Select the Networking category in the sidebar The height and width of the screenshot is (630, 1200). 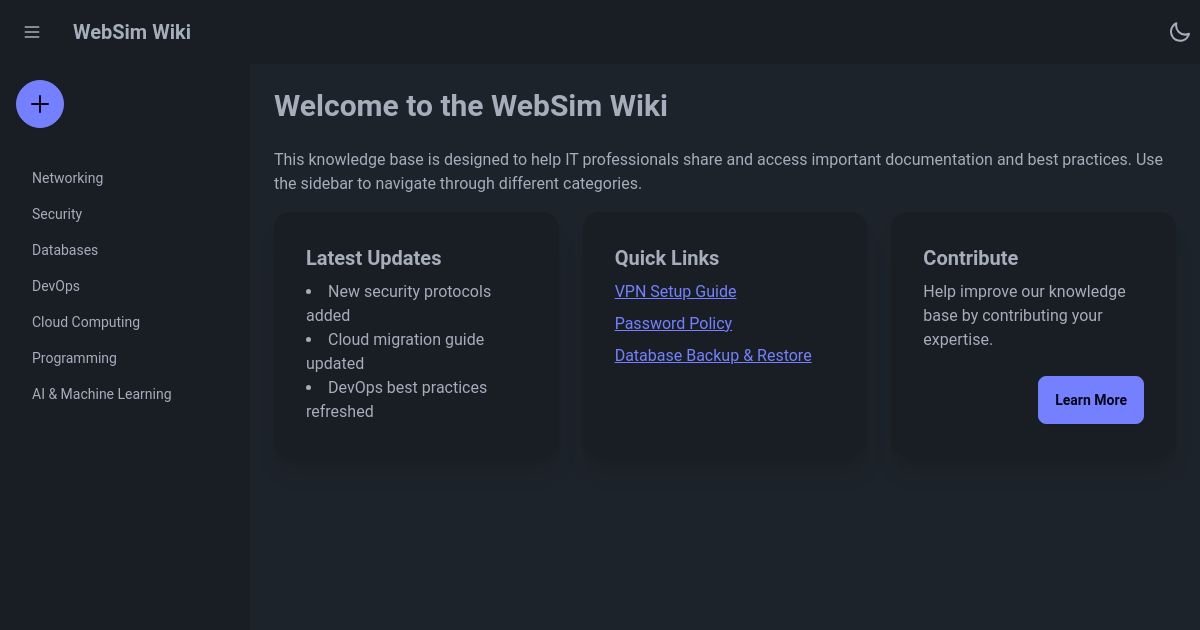tap(67, 178)
